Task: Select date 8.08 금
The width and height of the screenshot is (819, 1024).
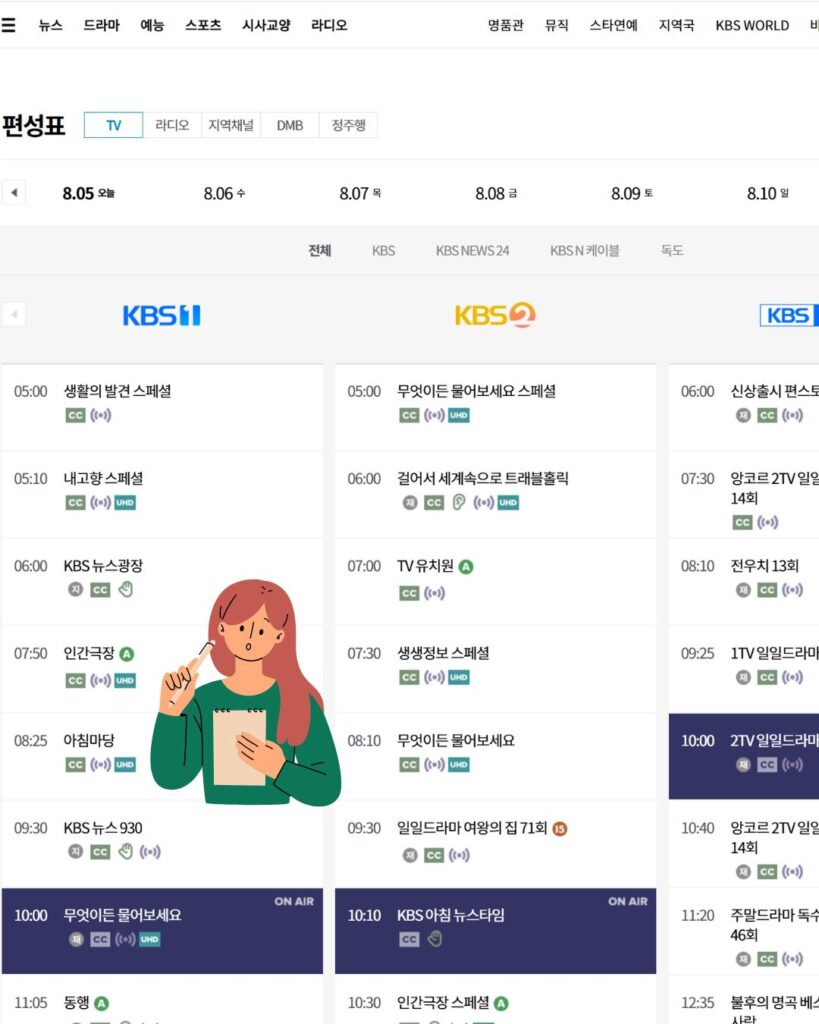Action: click(496, 193)
